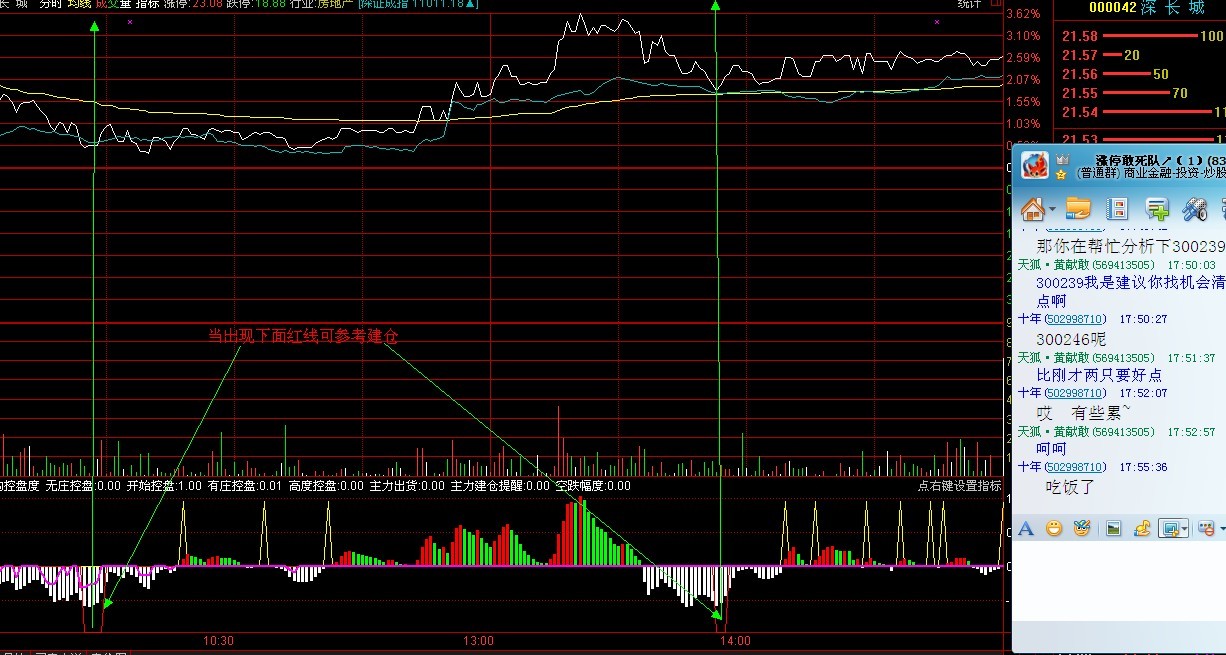Click the '高度控盘:0.00' indicator value
The height and width of the screenshot is (655, 1226).
[x=326, y=486]
